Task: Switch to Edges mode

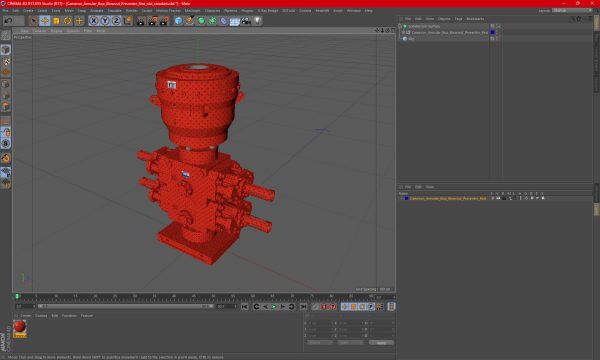Action: pos(6,95)
